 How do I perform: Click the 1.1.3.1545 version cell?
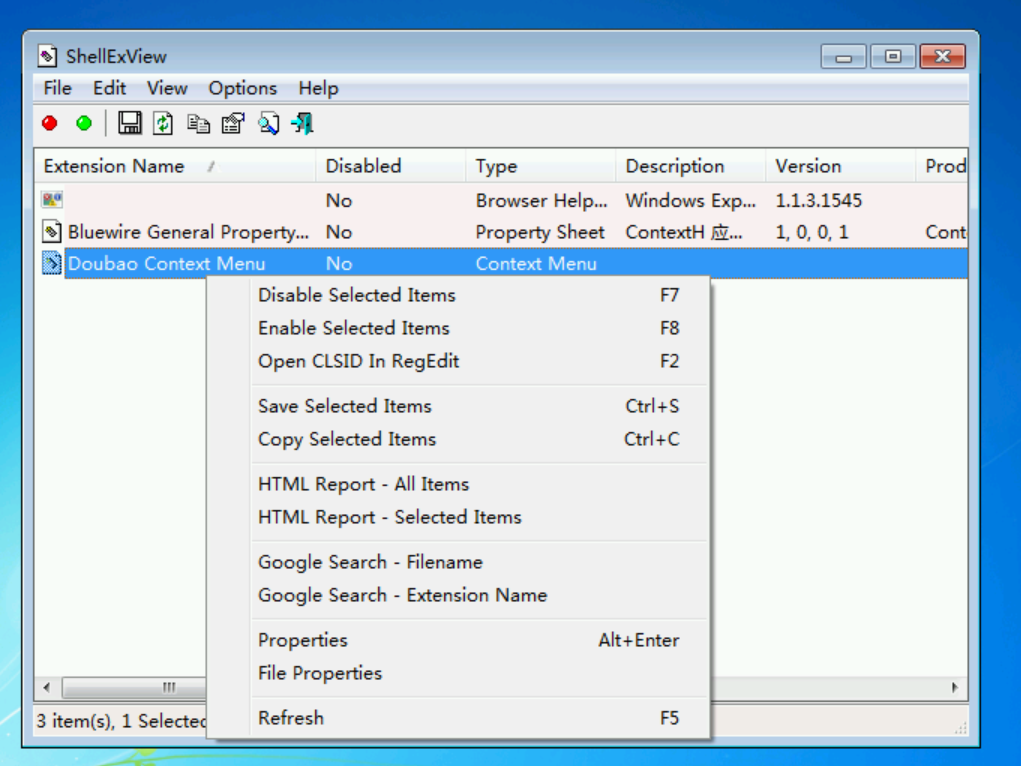818,200
